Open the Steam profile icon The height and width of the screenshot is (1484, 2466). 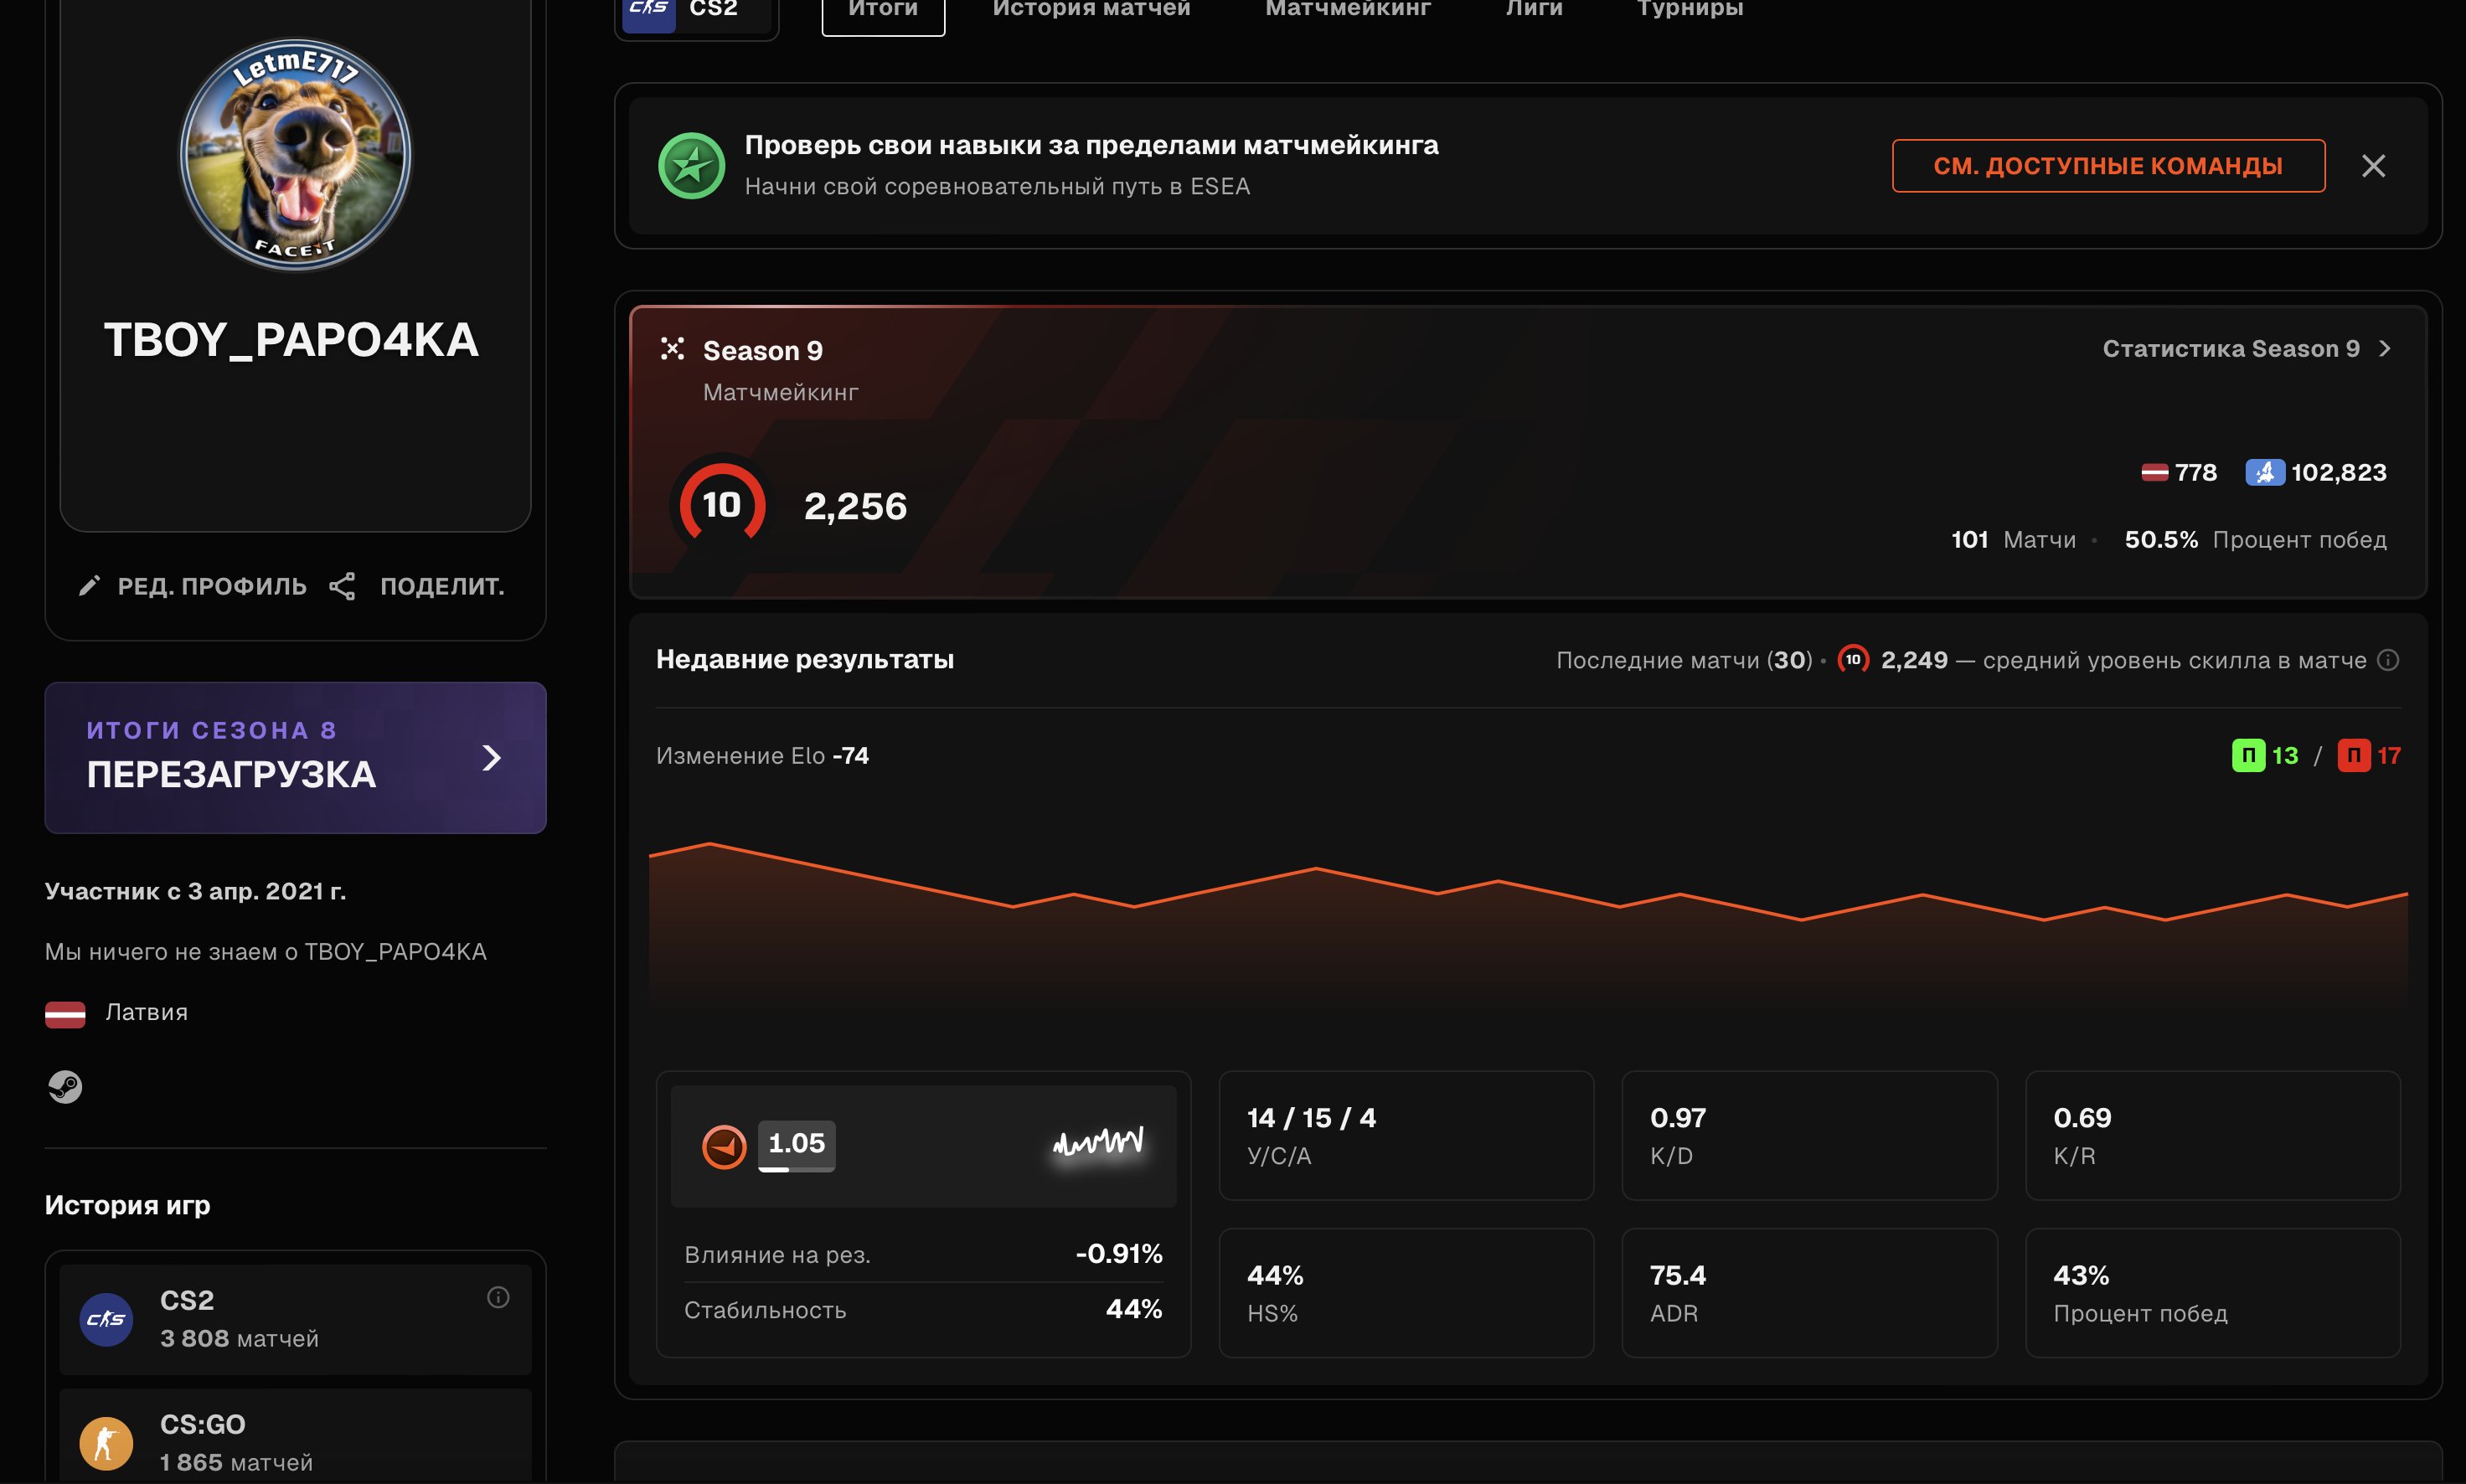click(65, 1086)
